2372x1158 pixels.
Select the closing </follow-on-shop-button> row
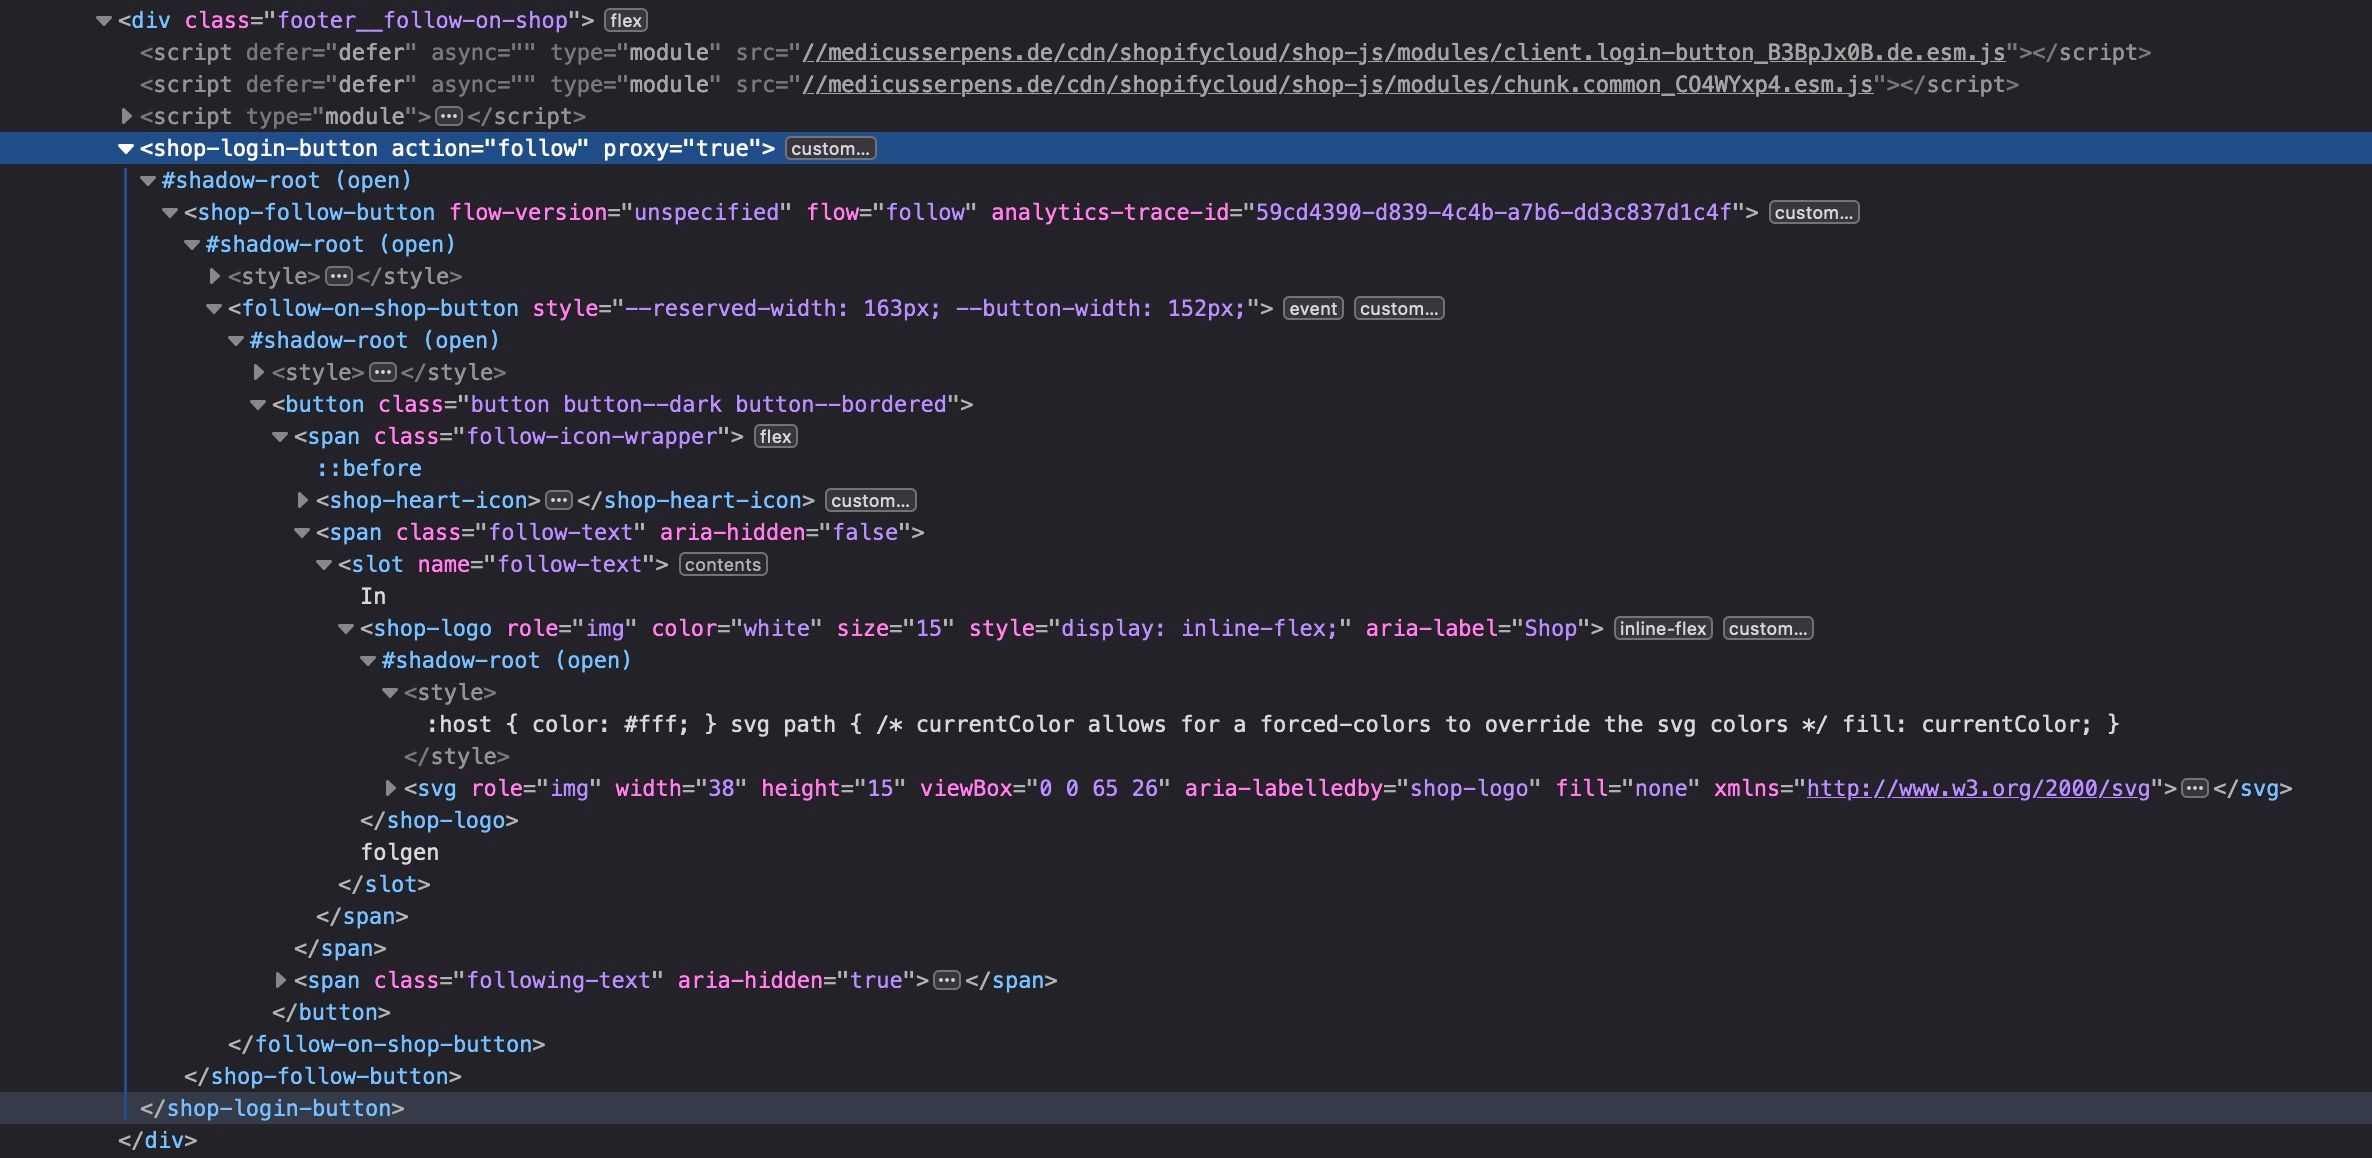tap(386, 1044)
